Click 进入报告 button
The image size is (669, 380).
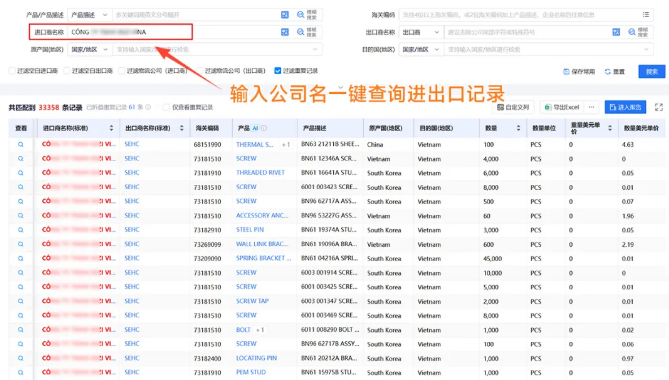pyautogui.click(x=625, y=107)
